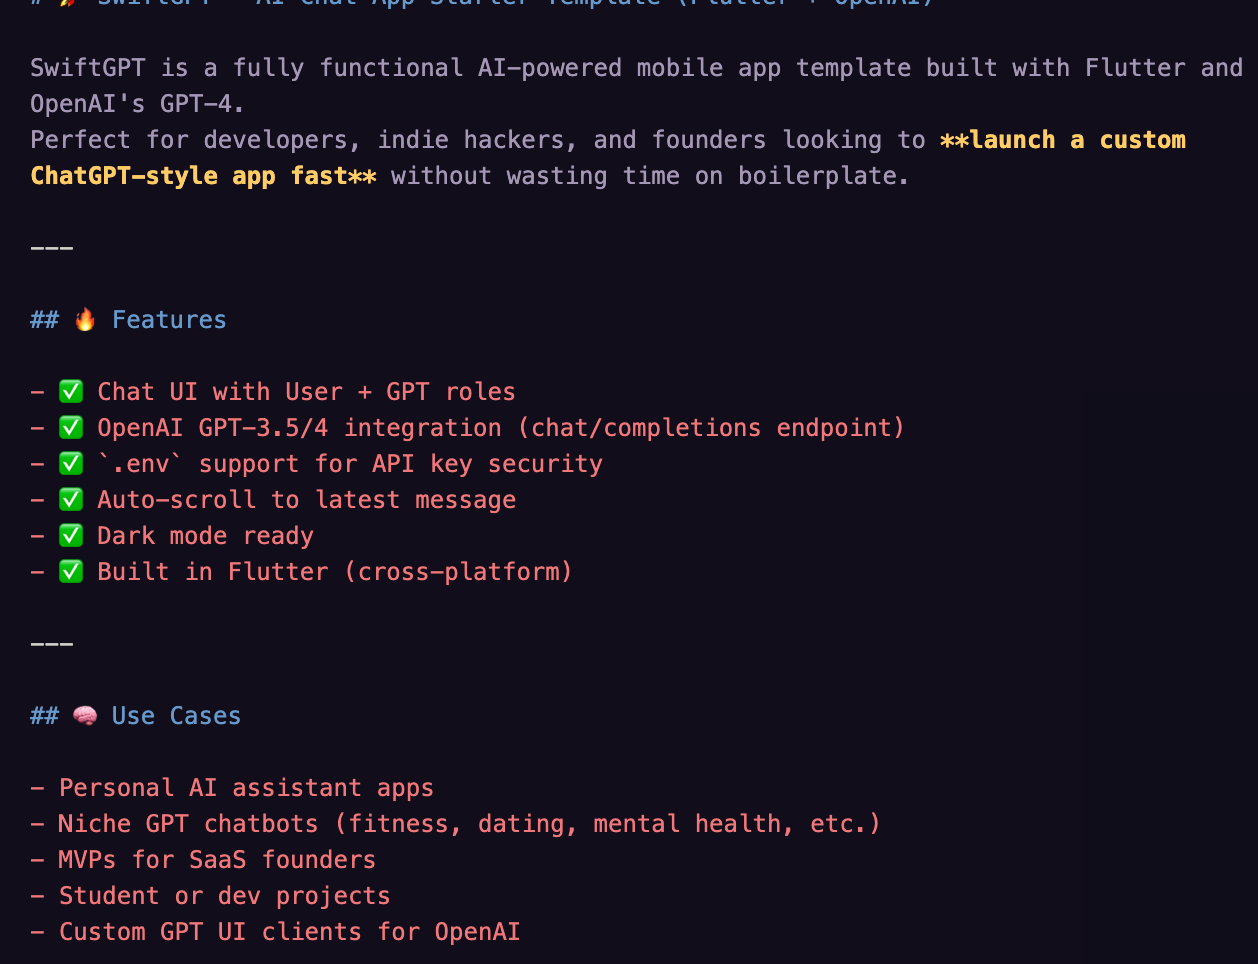The image size is (1258, 964).
Task: Click the 'Personal AI assistant apps' list item
Action: coord(246,788)
